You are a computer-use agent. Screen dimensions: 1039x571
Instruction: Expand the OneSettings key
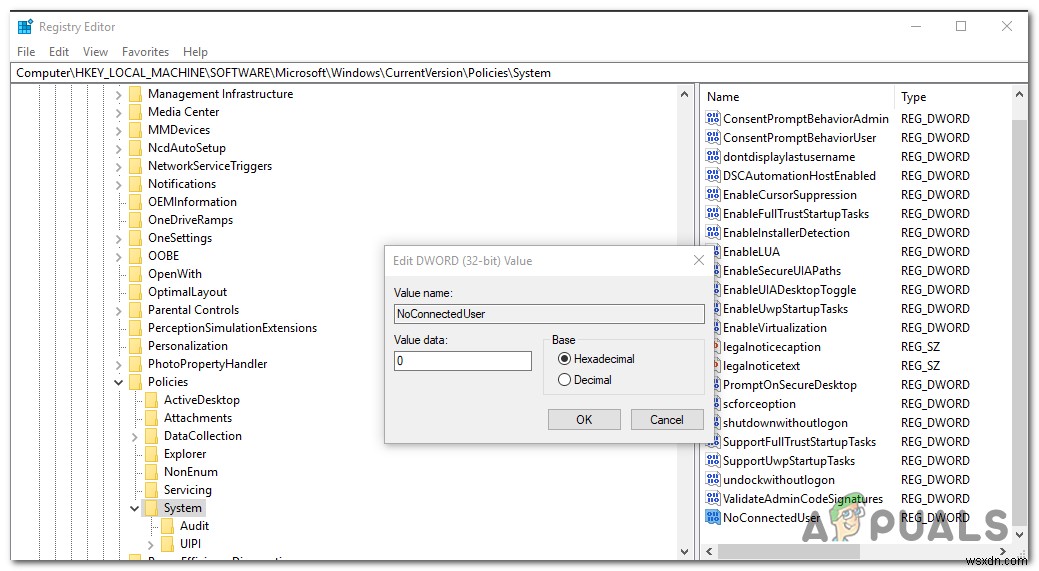tap(119, 238)
